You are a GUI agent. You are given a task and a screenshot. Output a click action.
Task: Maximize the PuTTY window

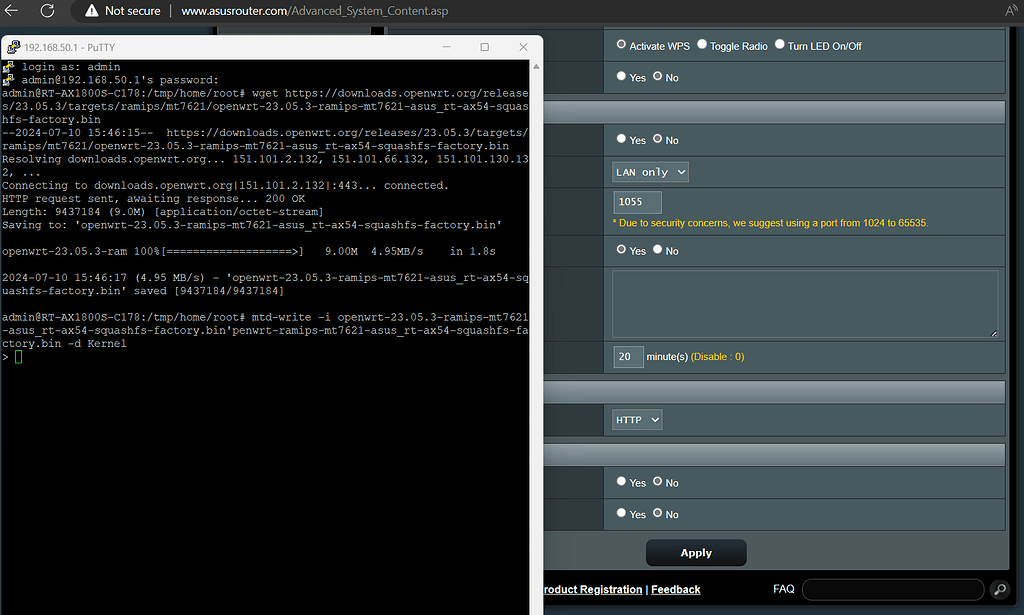point(485,47)
